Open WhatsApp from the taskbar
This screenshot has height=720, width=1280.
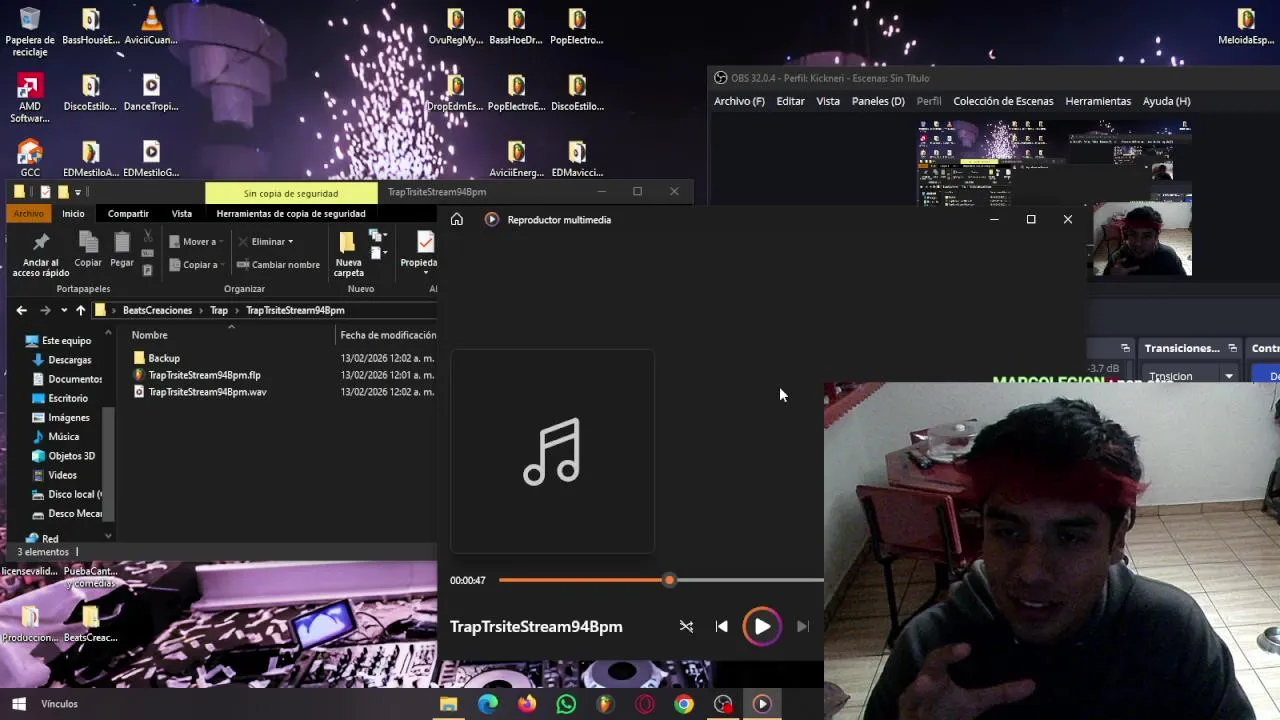pos(566,704)
